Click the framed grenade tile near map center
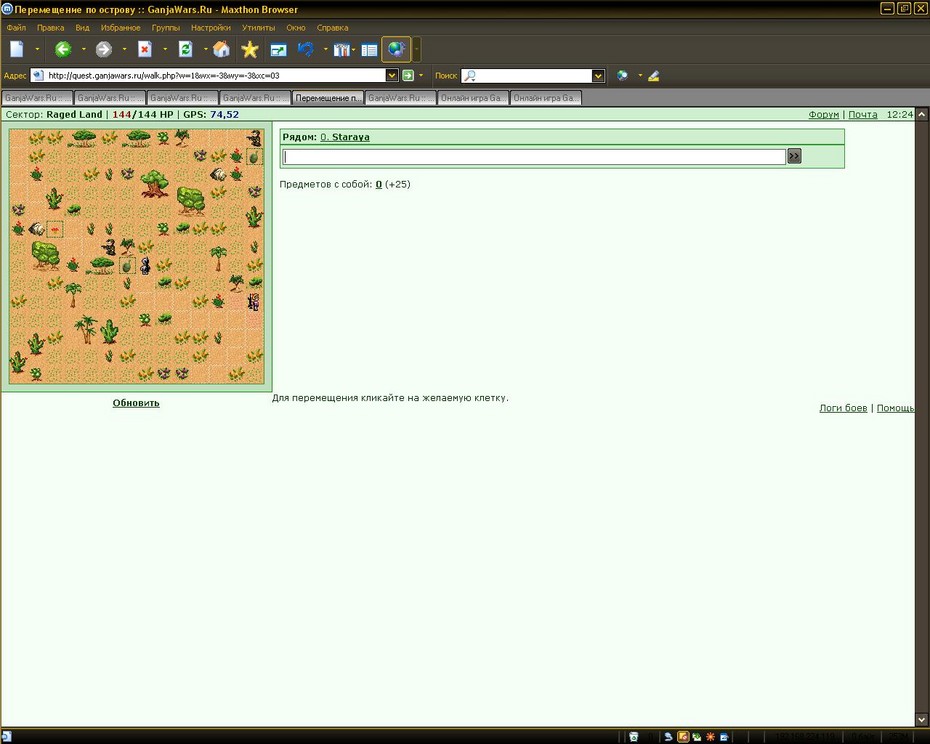This screenshot has height=744, width=930. pyautogui.click(x=127, y=265)
